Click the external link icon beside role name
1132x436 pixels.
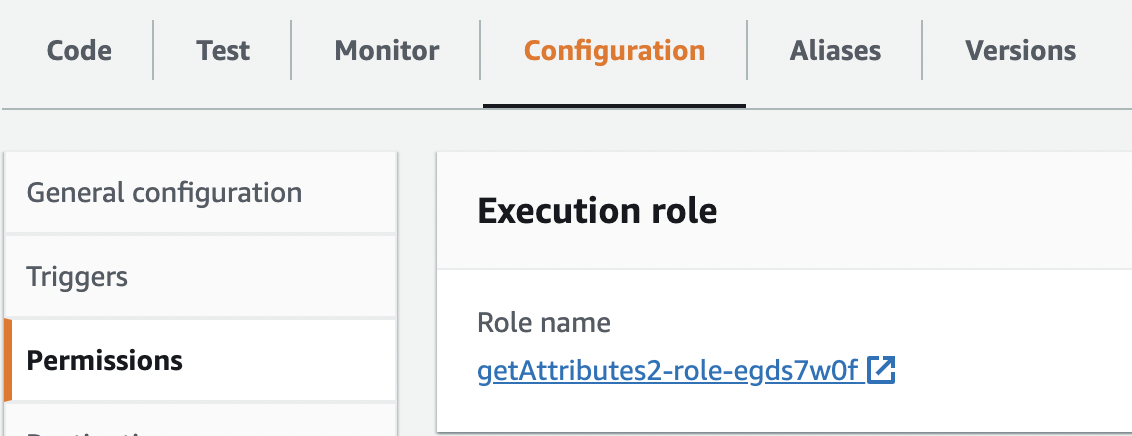[x=881, y=371]
